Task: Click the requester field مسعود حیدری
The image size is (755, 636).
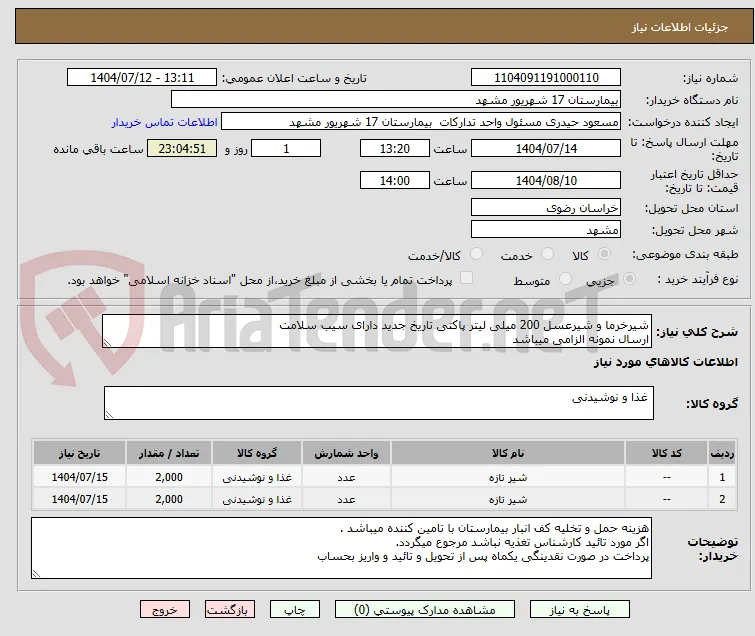Action: click(421, 122)
